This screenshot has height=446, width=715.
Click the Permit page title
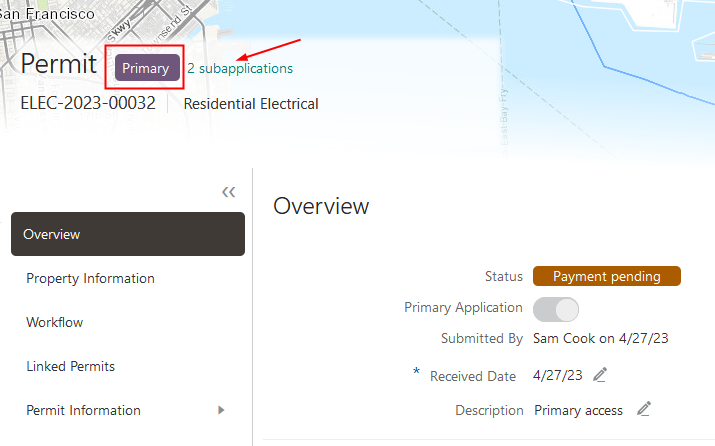(59, 65)
